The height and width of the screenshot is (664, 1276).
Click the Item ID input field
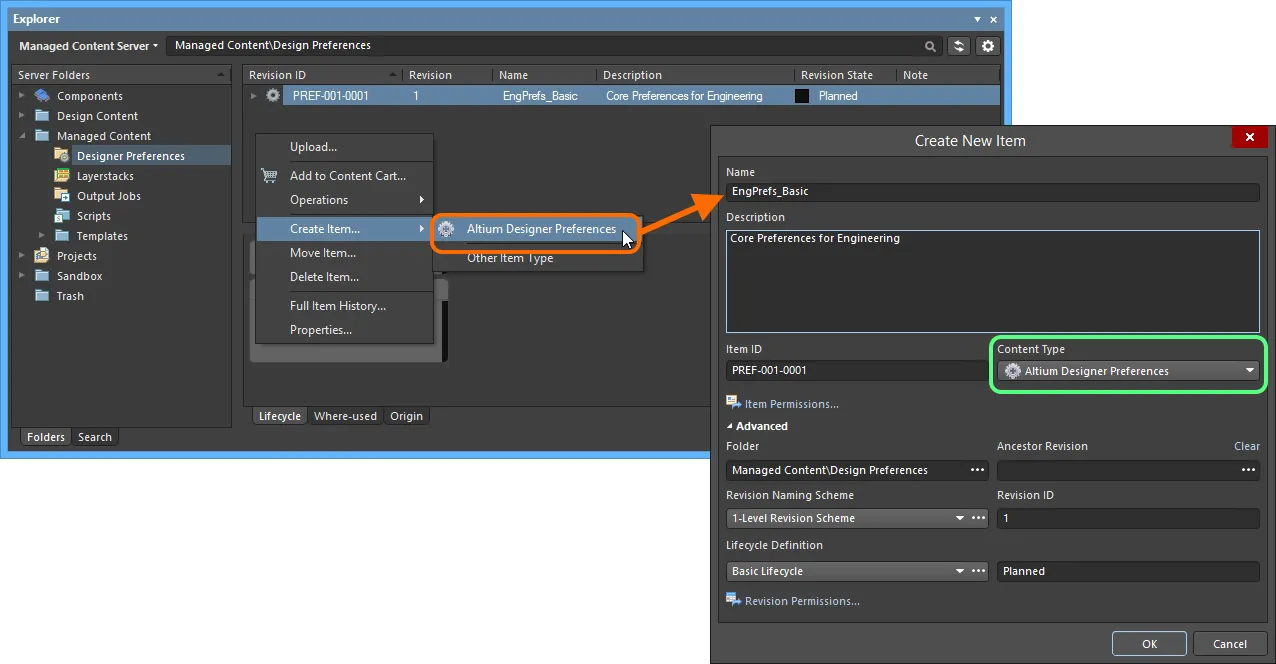coord(857,370)
